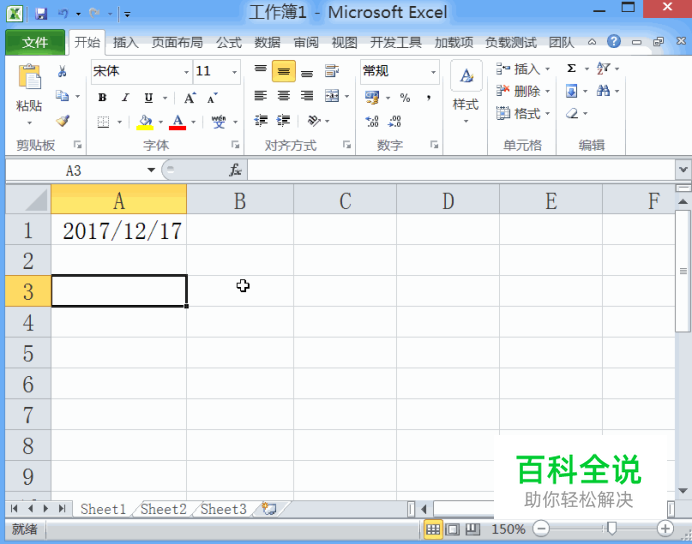Apply percent style format
Screen dimensions: 692x544
(x=405, y=98)
